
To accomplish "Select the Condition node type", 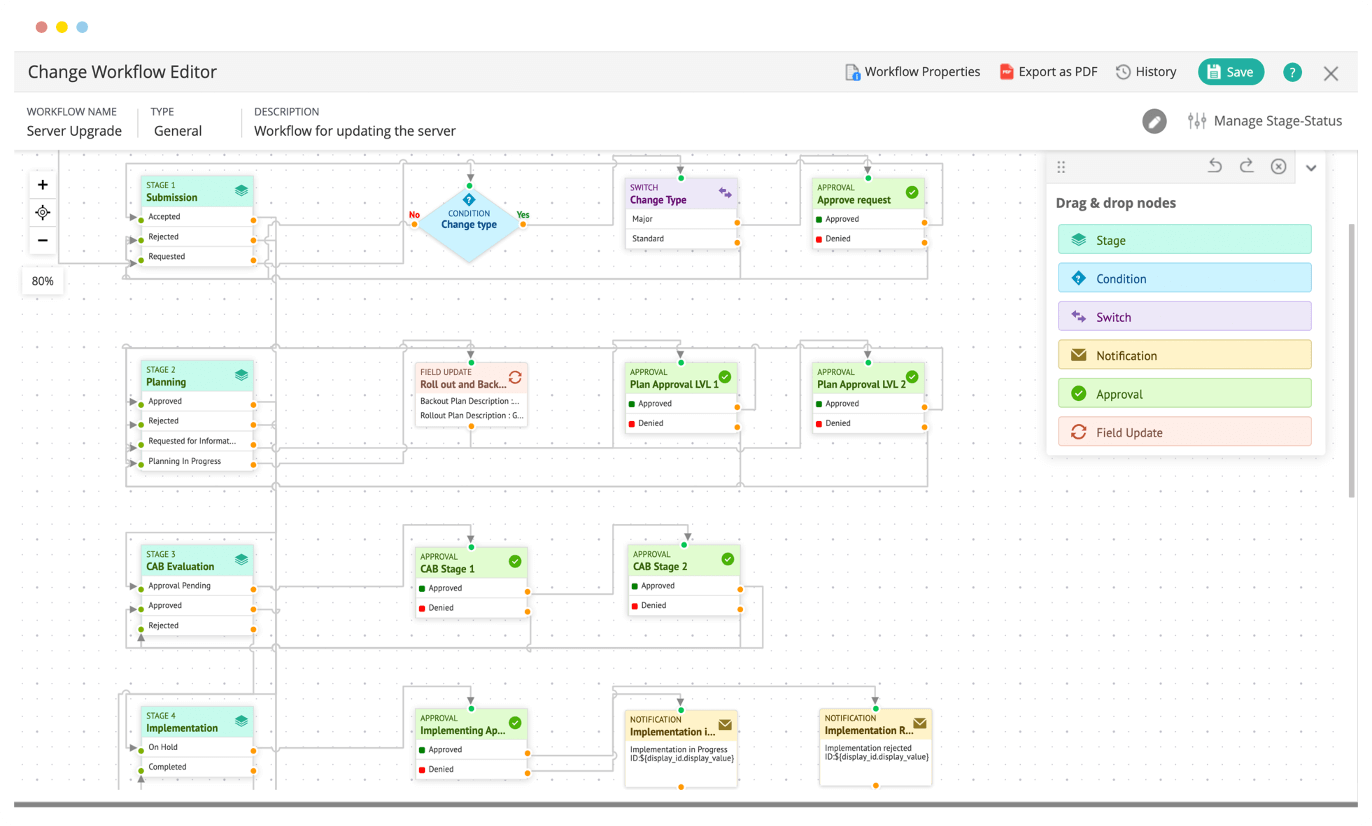I will pos(1184,277).
